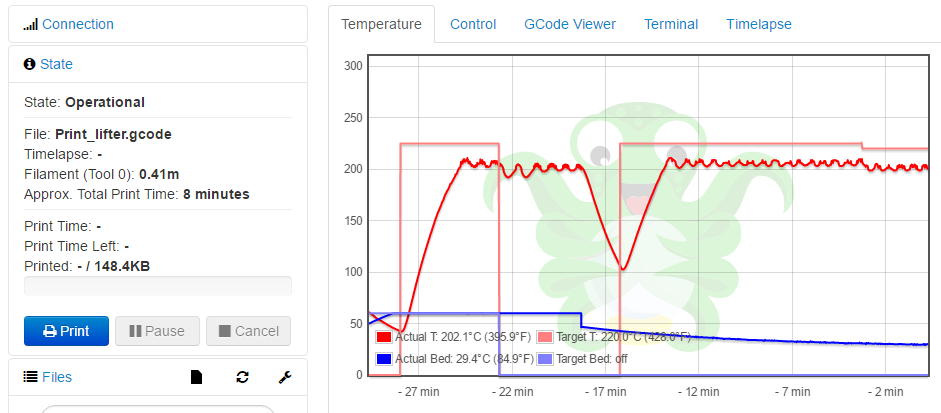Click the file page icon in Files header
Viewport: 941px width, 413px height.
coord(197,377)
